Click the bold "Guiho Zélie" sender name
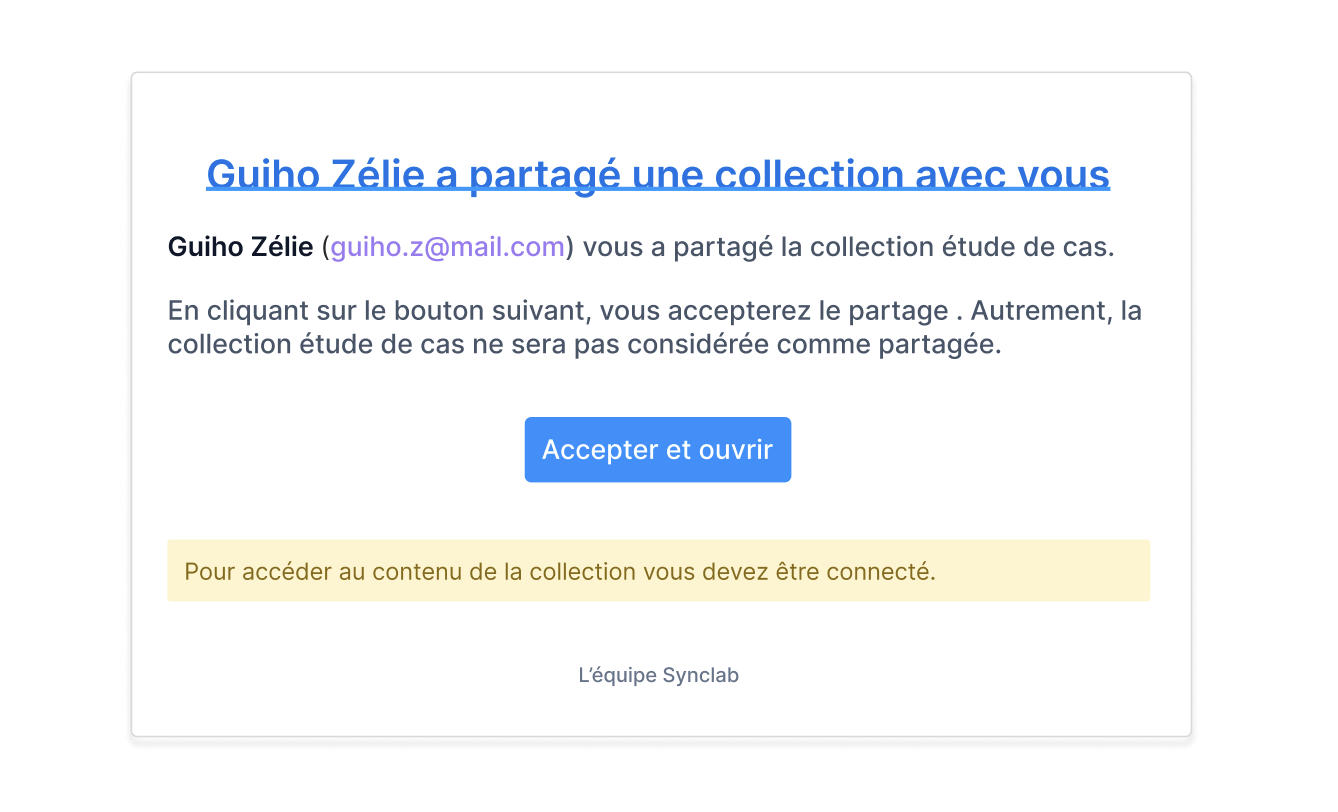The height and width of the screenshot is (812, 1338). click(x=240, y=247)
